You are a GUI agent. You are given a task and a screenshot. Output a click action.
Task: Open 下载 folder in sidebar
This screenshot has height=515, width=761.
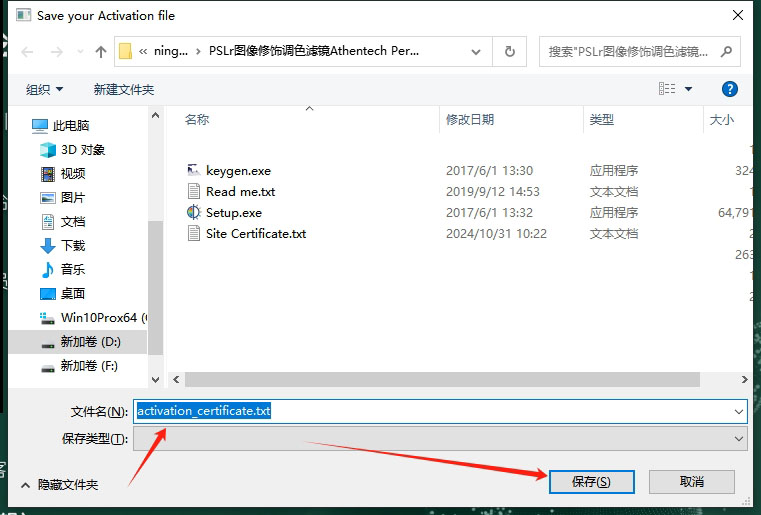click(x=63, y=246)
